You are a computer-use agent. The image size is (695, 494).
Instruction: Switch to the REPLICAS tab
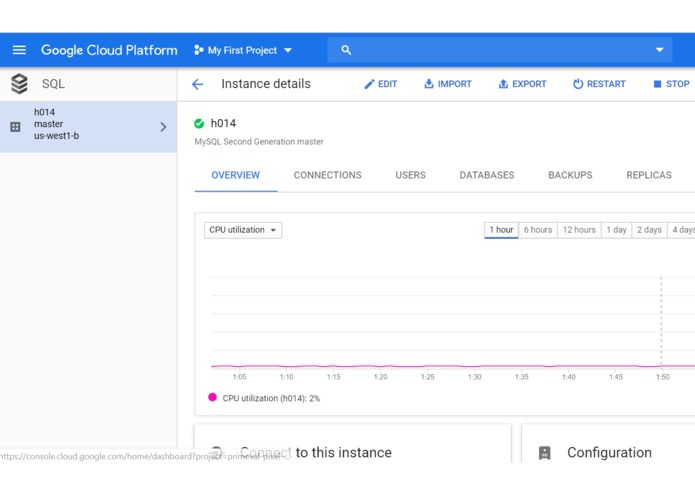[649, 175]
